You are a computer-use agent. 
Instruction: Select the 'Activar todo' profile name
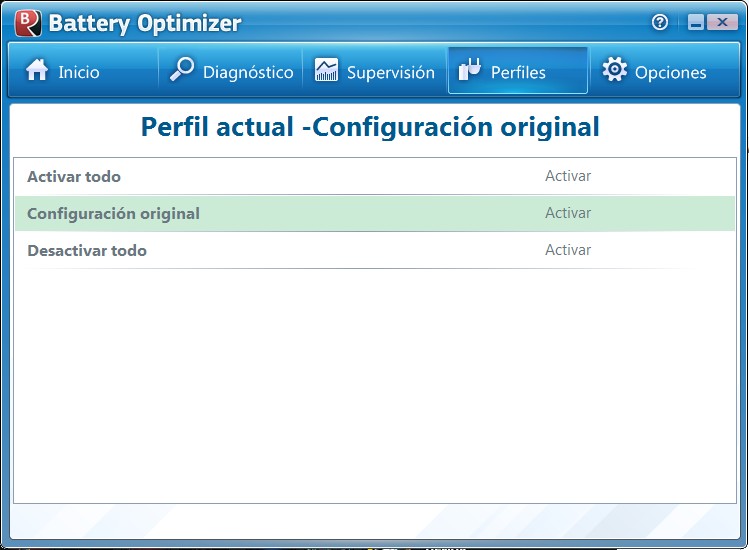(74, 176)
